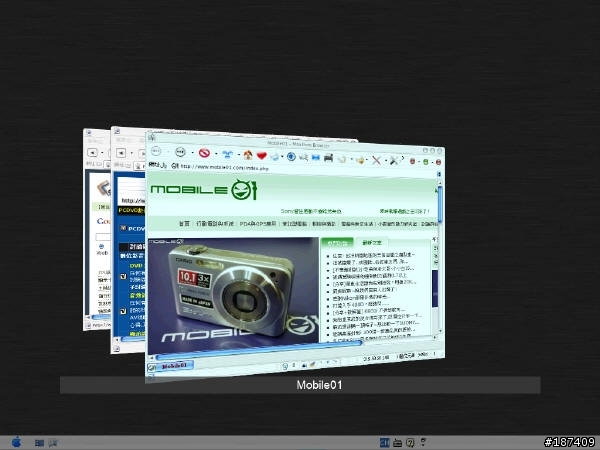Select the Mobile01 tab at window bottom

pyautogui.click(x=171, y=366)
